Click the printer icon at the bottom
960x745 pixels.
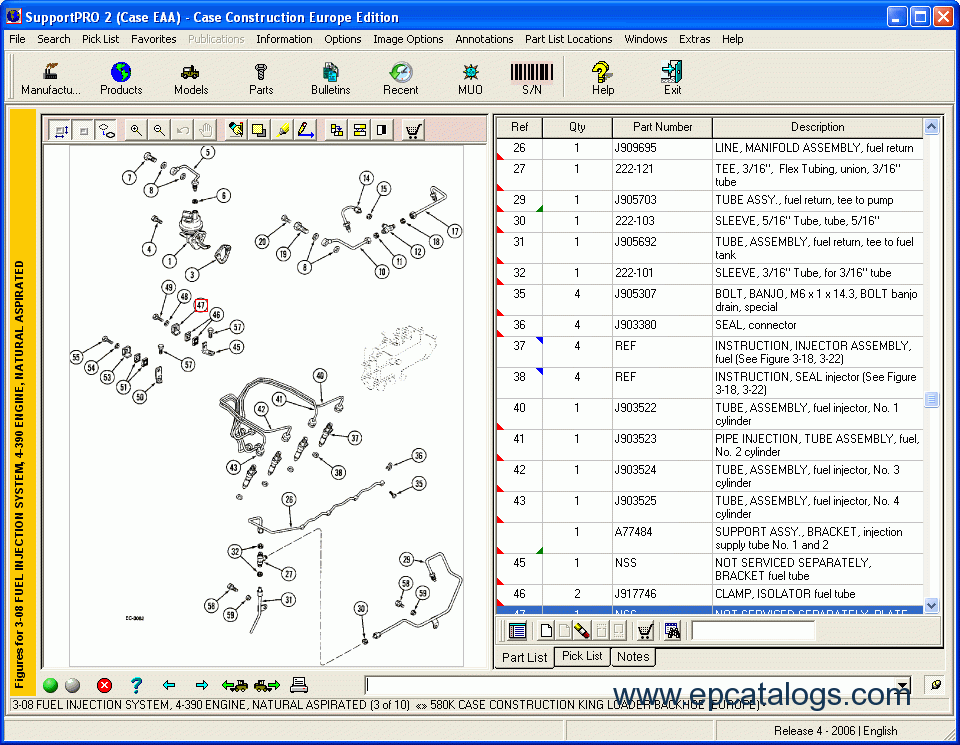click(x=299, y=685)
